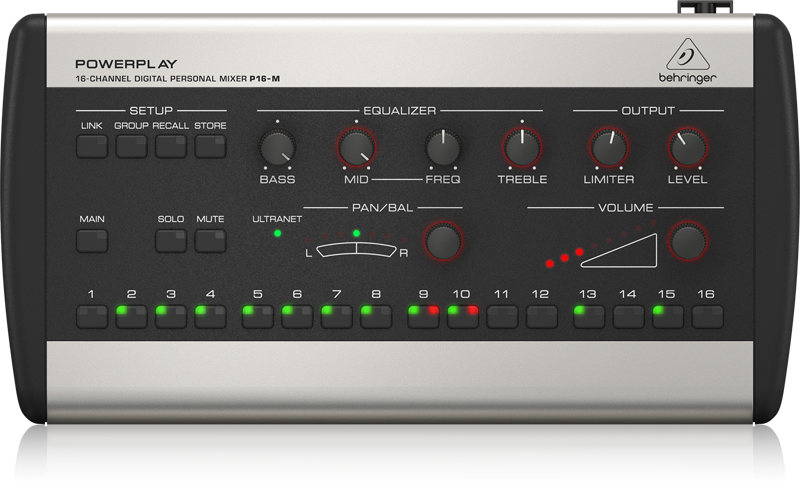Select channel 3 button
800x483 pixels.
pyautogui.click(x=171, y=317)
